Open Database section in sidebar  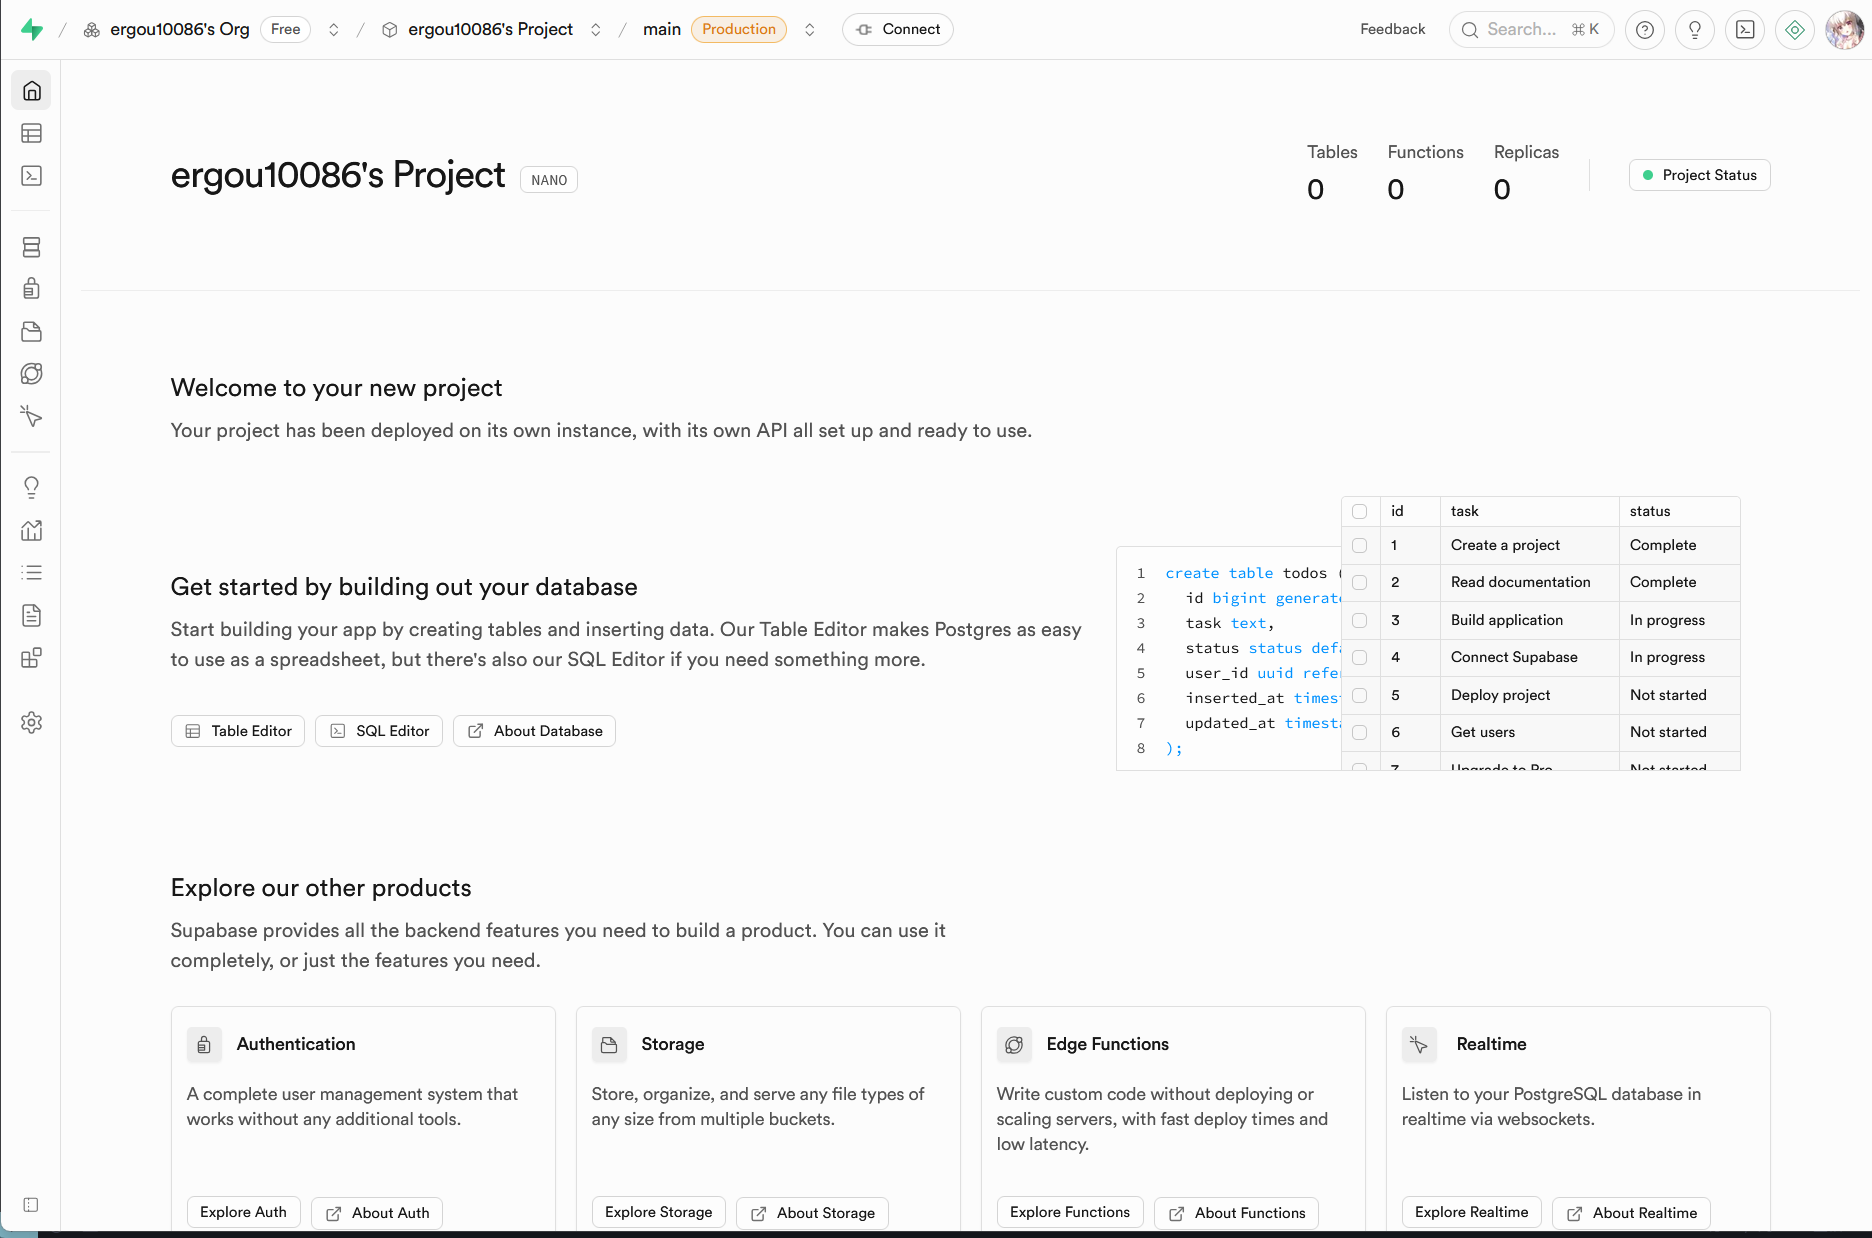click(x=31, y=247)
